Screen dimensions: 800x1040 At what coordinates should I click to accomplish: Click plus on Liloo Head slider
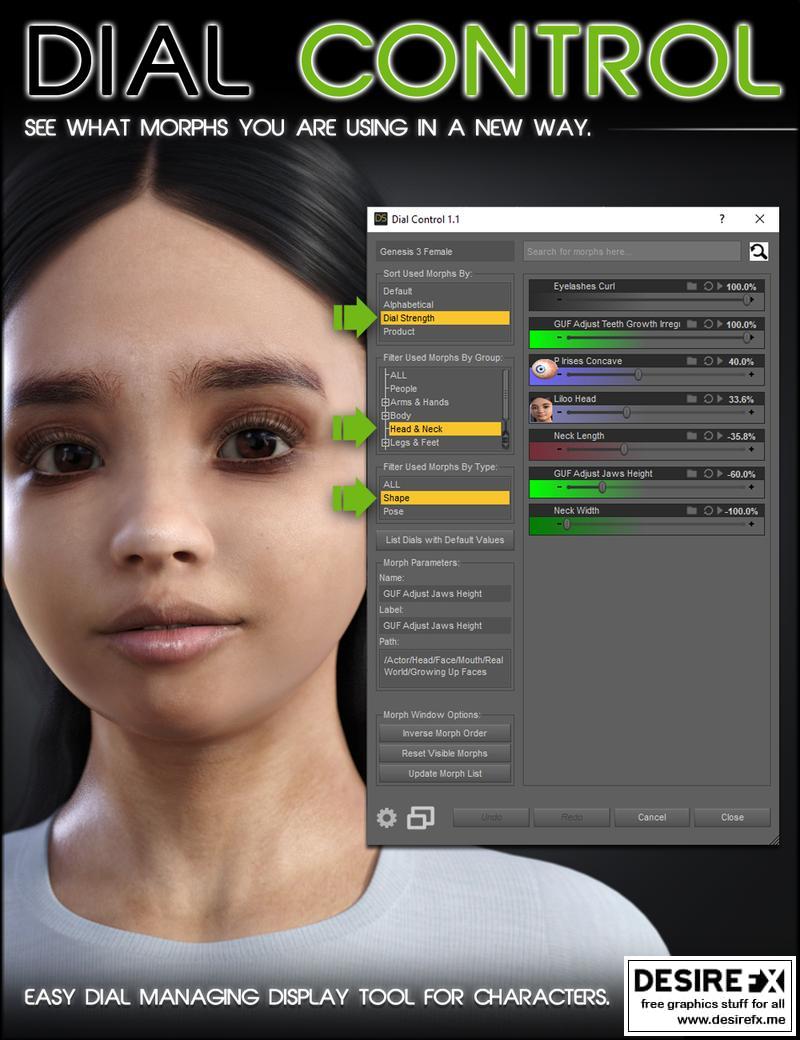tap(752, 412)
